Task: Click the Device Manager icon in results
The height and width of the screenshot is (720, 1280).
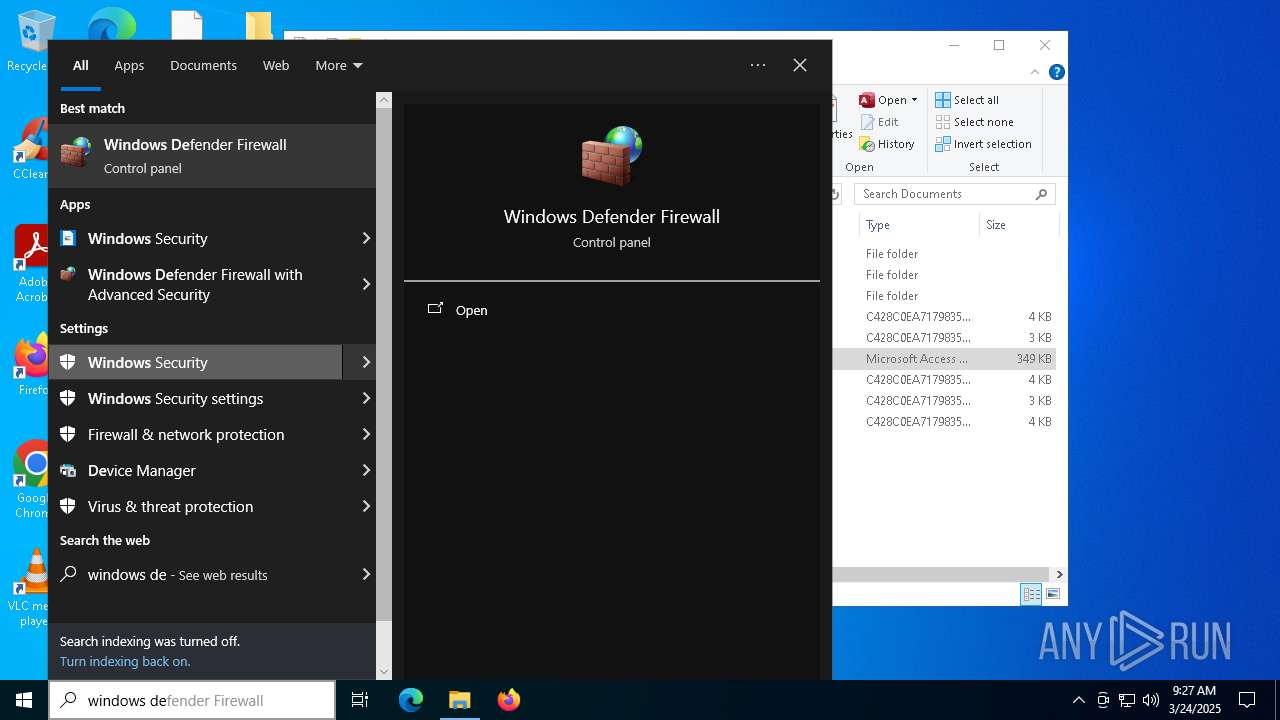Action: click(x=68, y=470)
